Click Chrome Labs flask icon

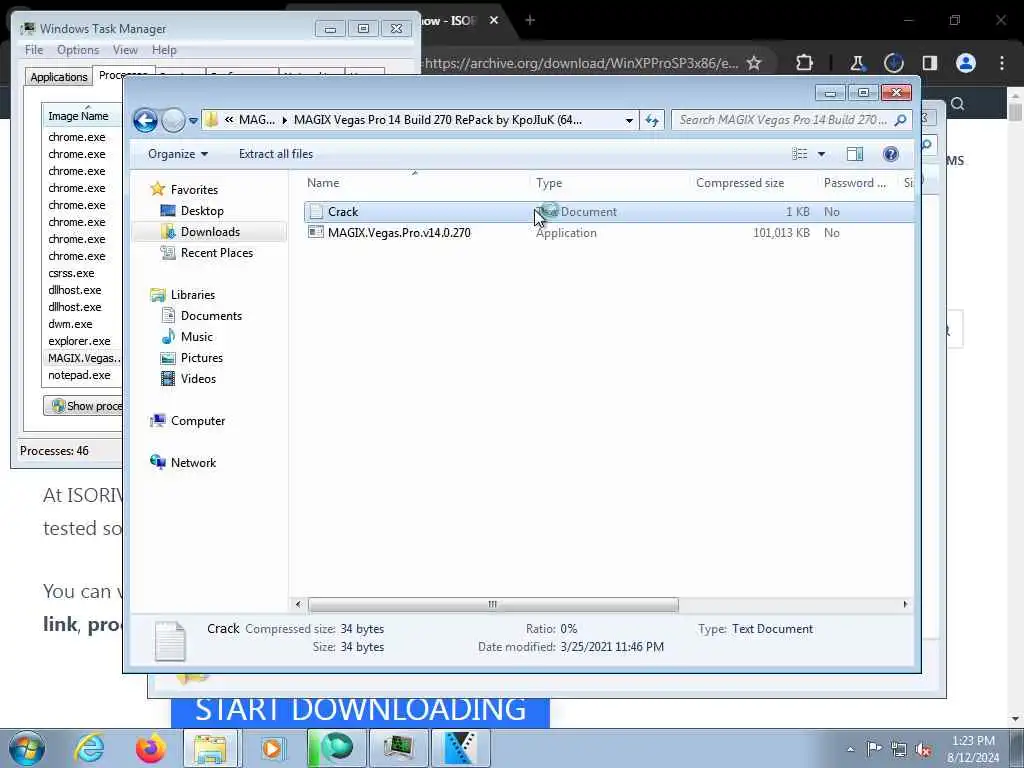tap(857, 63)
